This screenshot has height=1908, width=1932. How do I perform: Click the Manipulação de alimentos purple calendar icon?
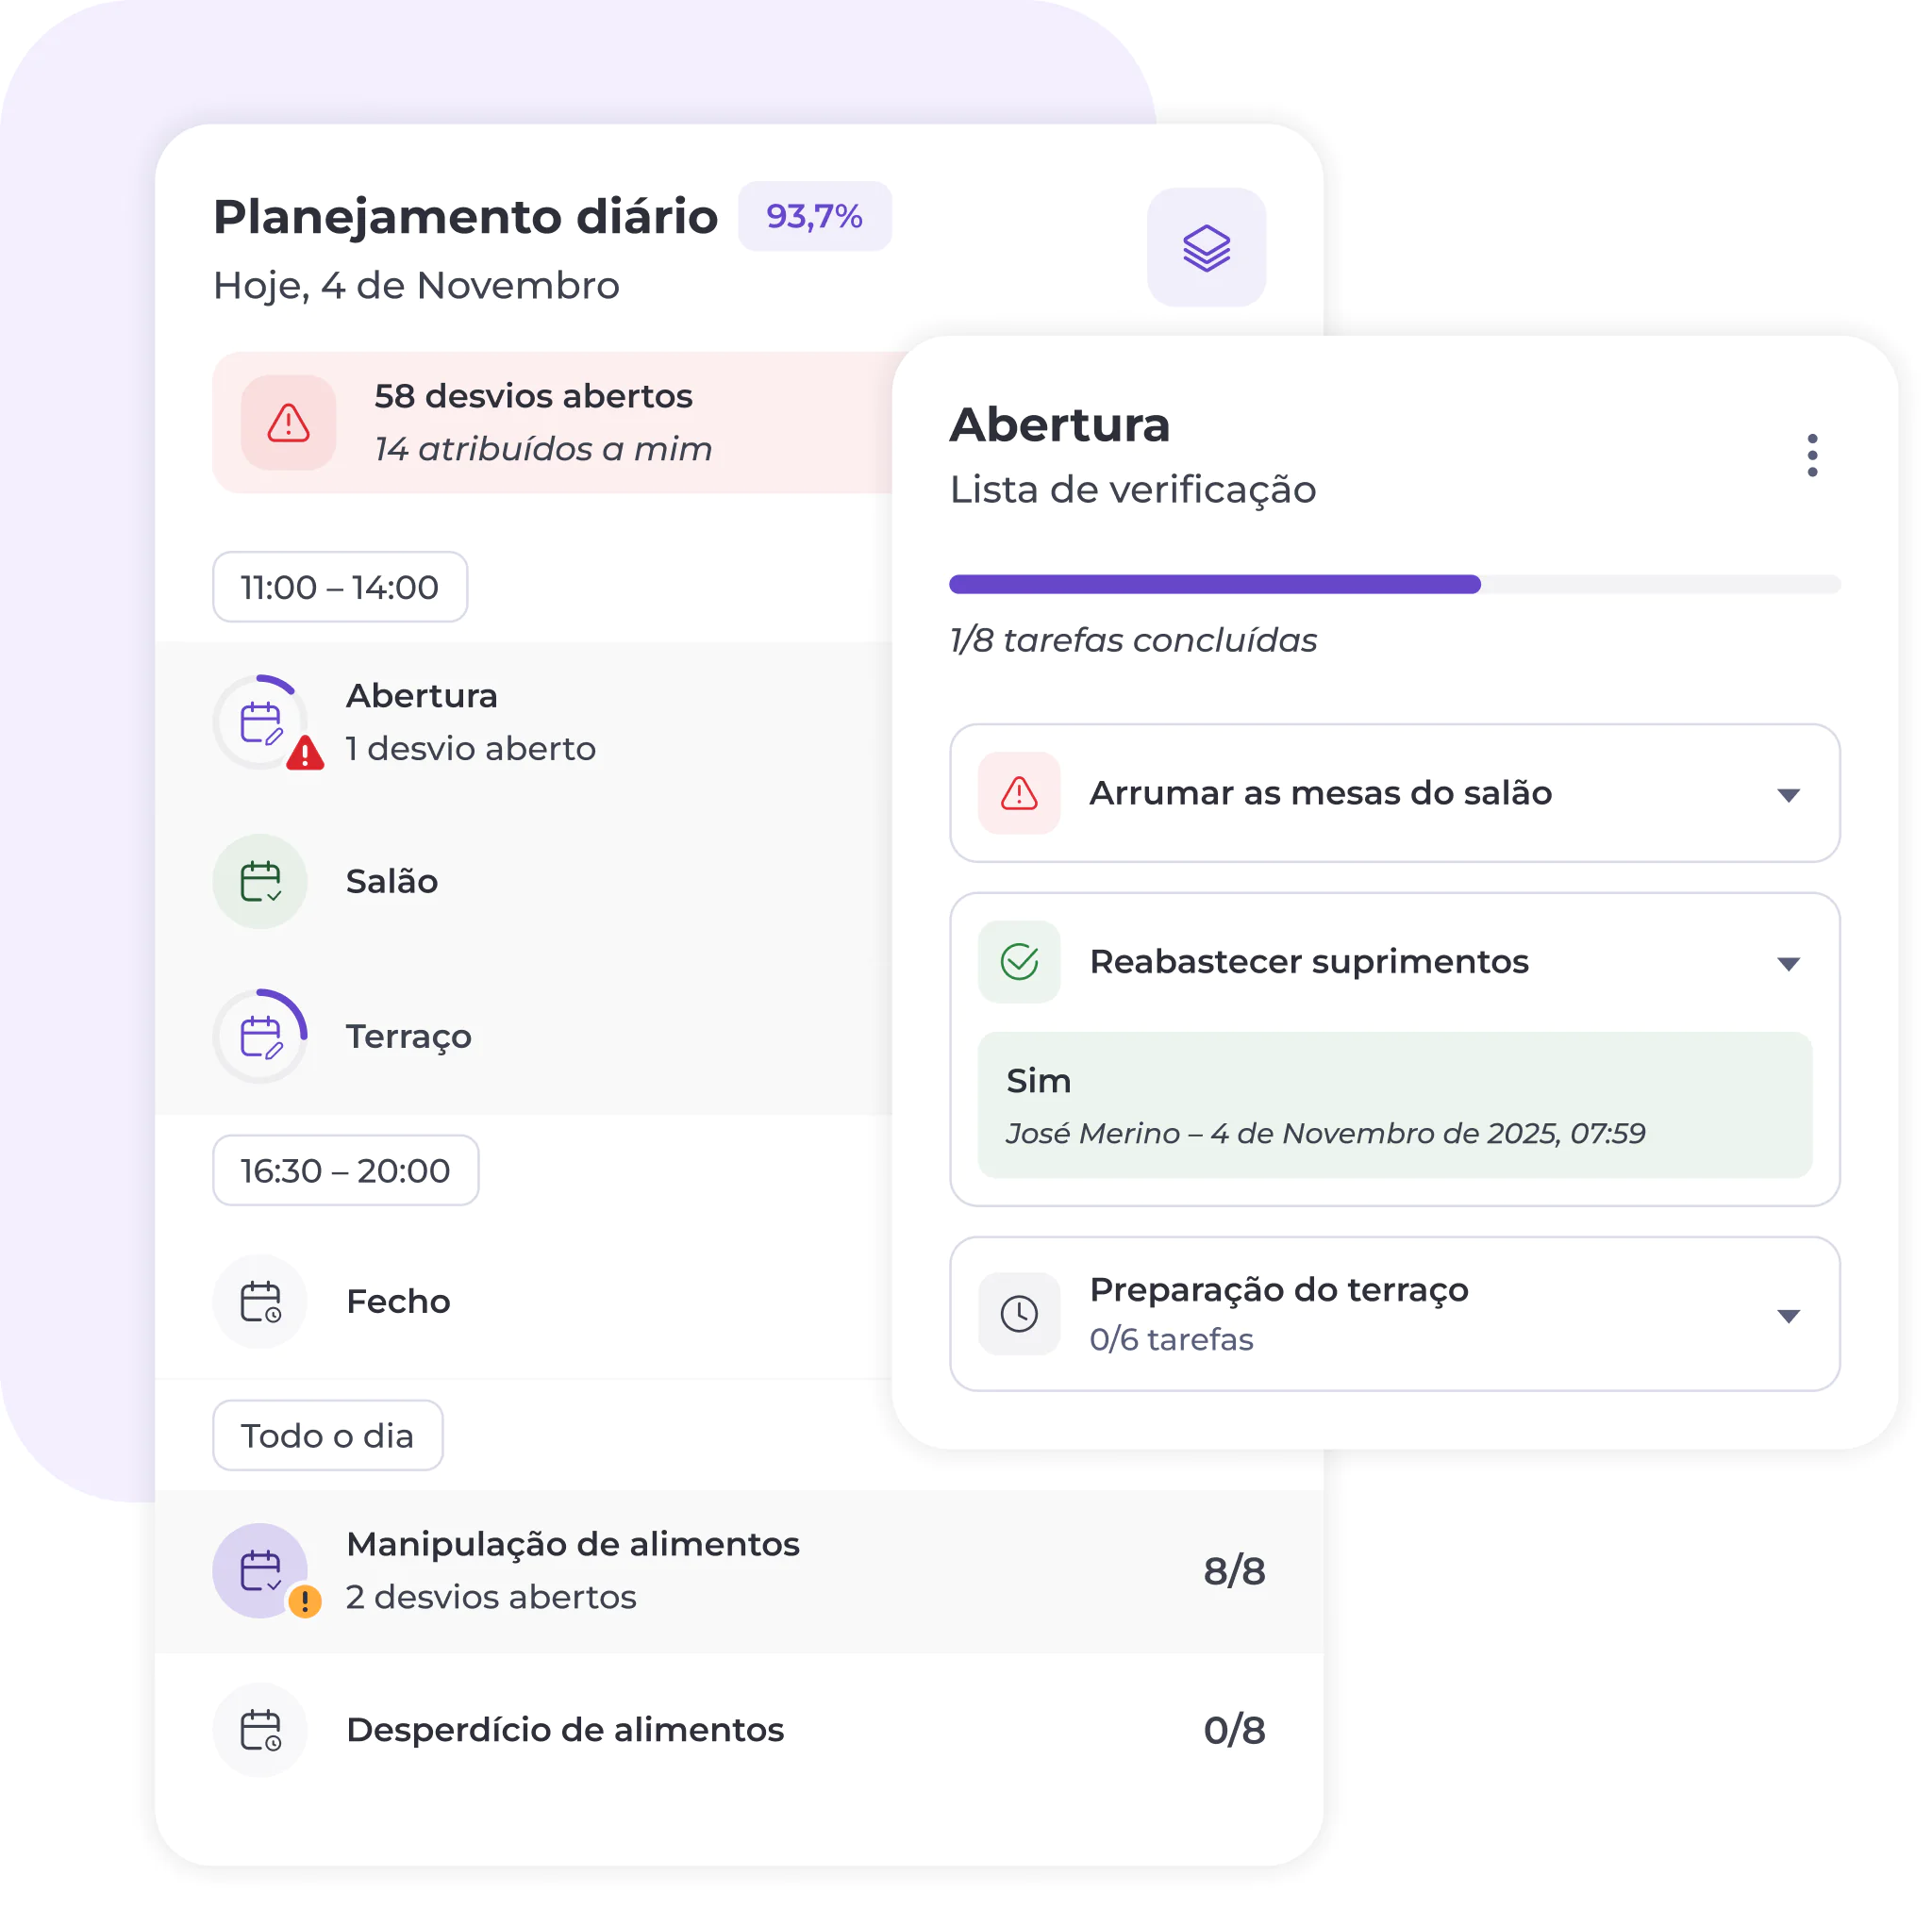260,1570
